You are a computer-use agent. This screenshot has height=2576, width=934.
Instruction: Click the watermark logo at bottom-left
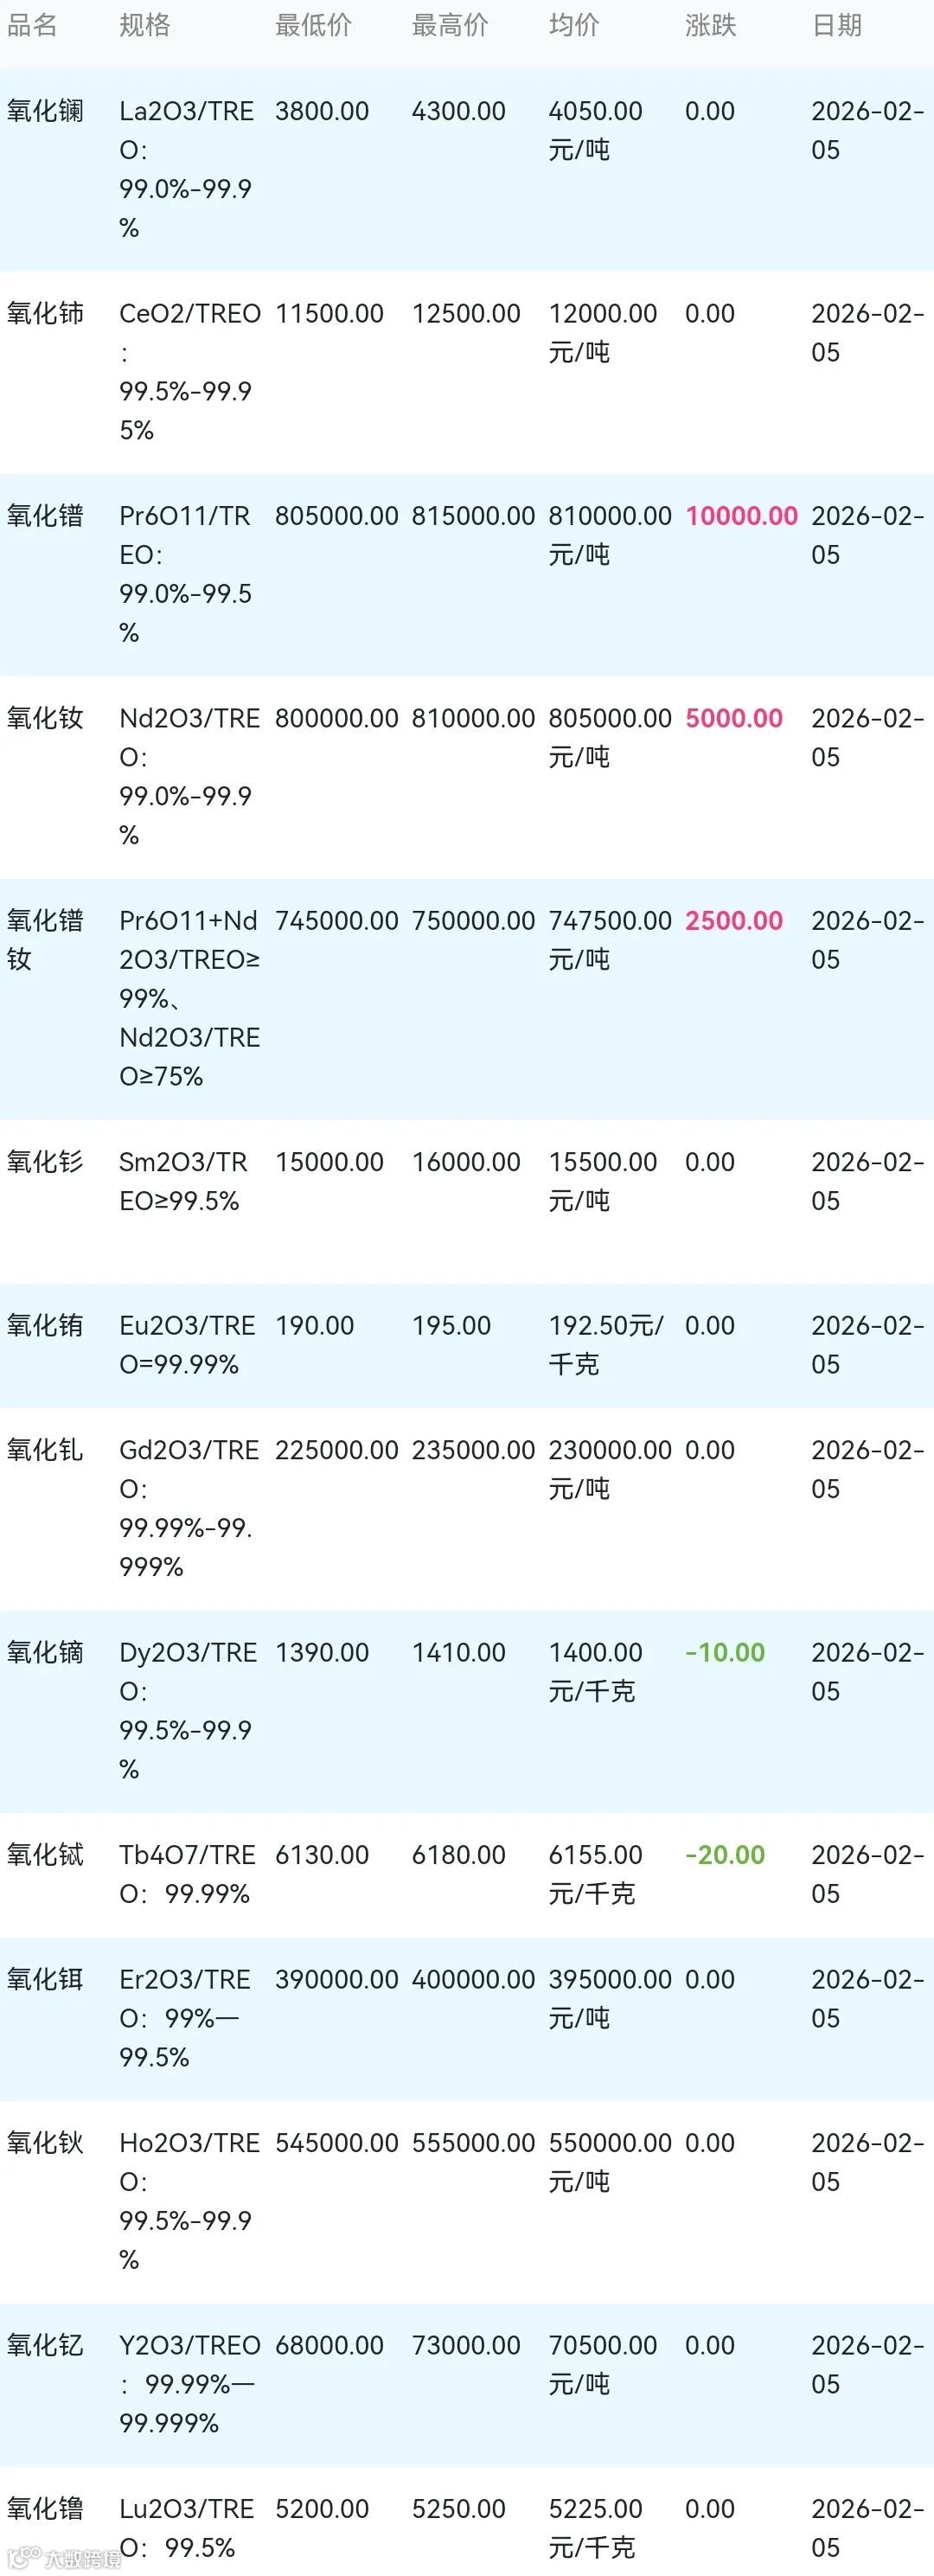click(x=64, y=2557)
